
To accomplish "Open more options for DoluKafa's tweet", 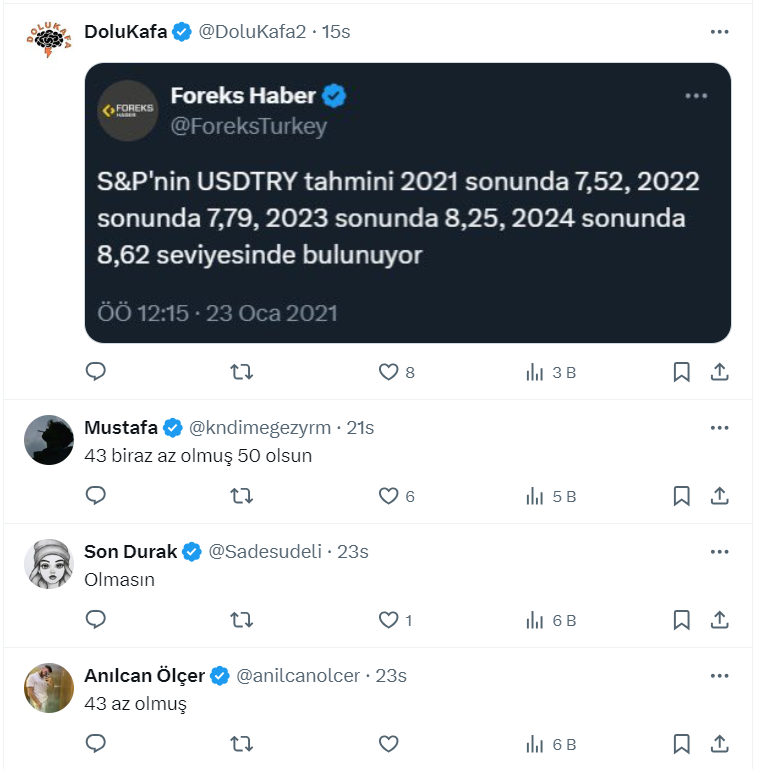I will tap(719, 32).
